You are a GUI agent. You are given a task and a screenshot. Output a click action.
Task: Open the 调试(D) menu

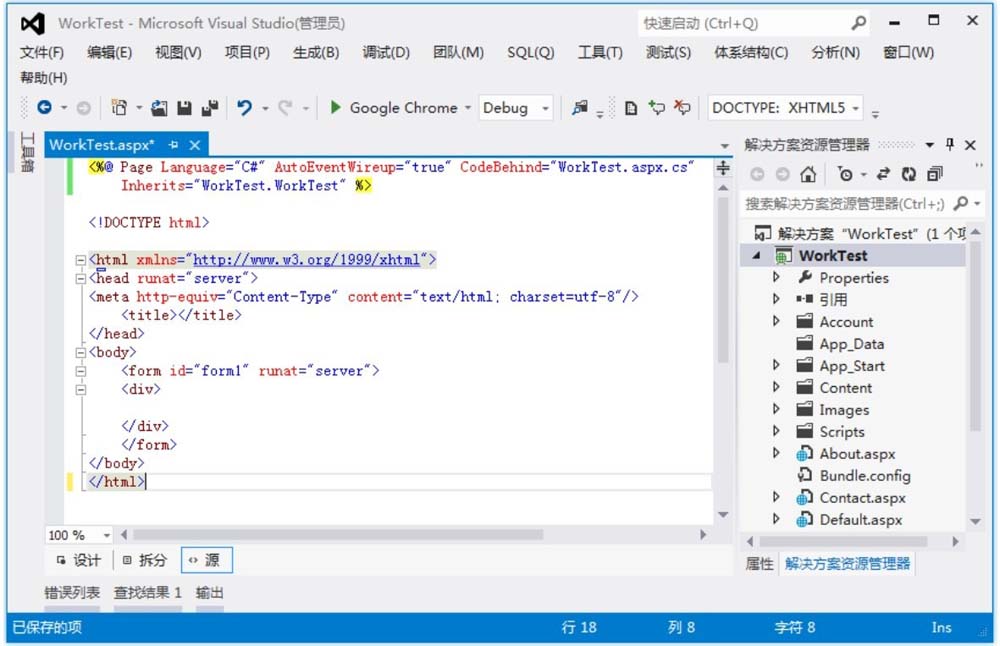[x=386, y=52]
